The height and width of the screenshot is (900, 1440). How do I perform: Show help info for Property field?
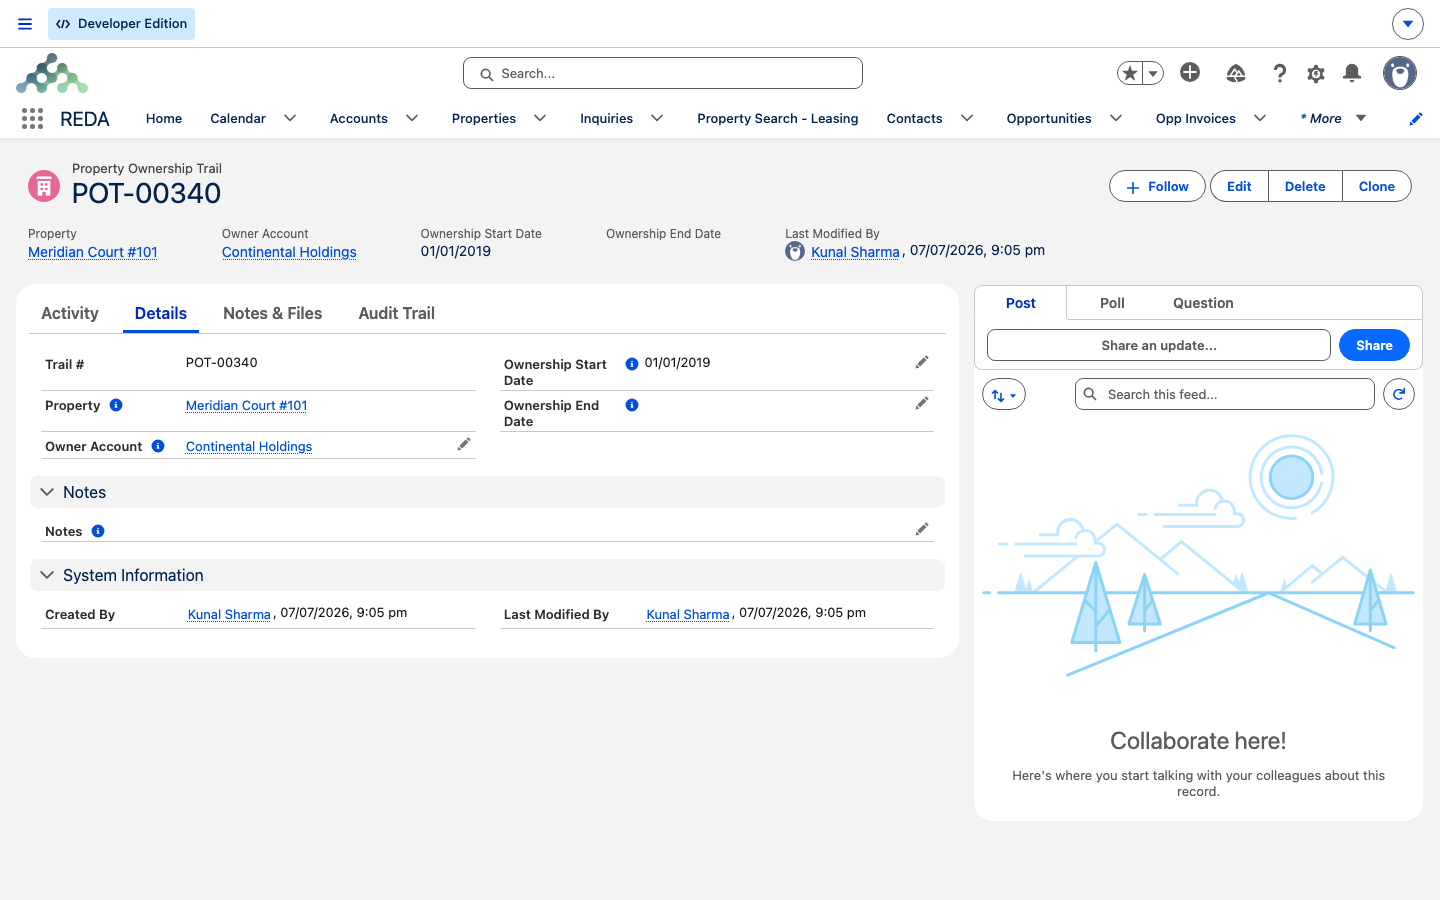116,405
